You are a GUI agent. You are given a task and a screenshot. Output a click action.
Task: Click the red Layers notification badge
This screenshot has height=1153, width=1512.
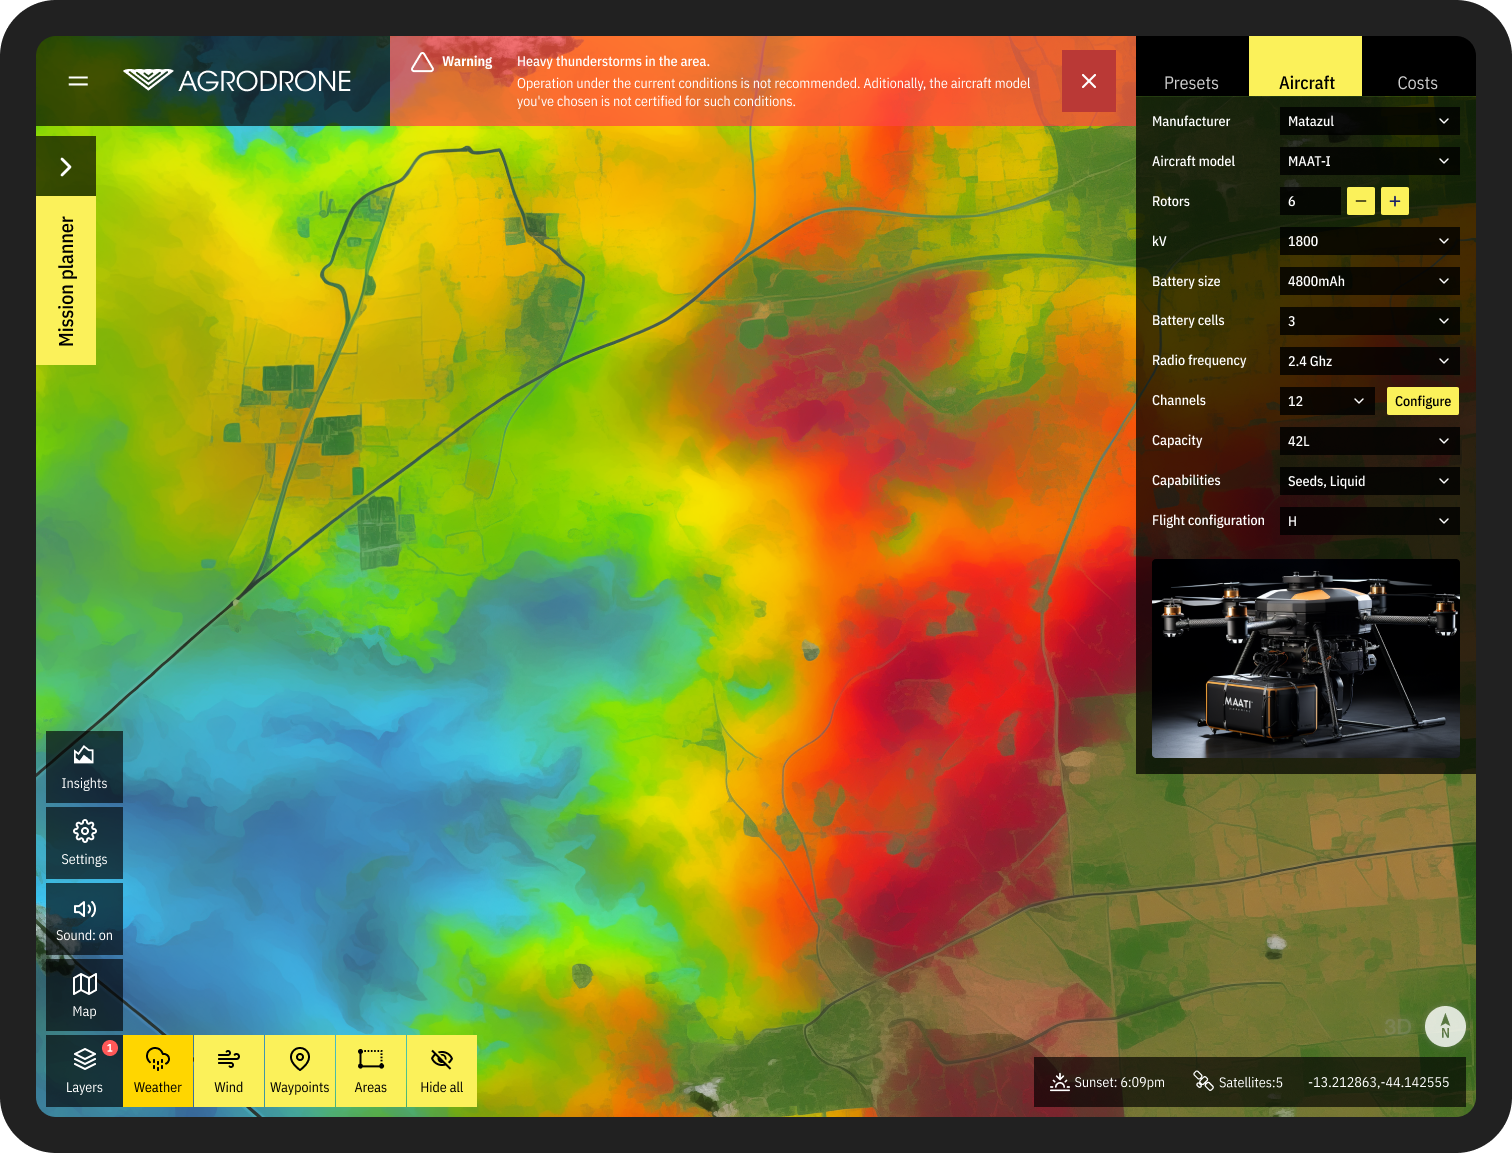pos(110,1048)
